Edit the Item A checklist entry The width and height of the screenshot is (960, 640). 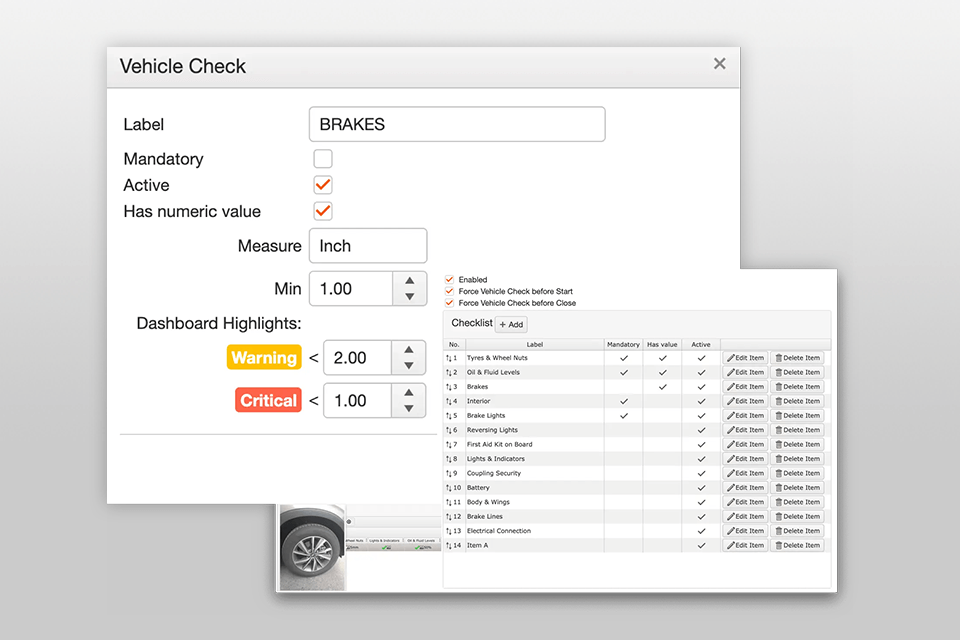tap(745, 545)
